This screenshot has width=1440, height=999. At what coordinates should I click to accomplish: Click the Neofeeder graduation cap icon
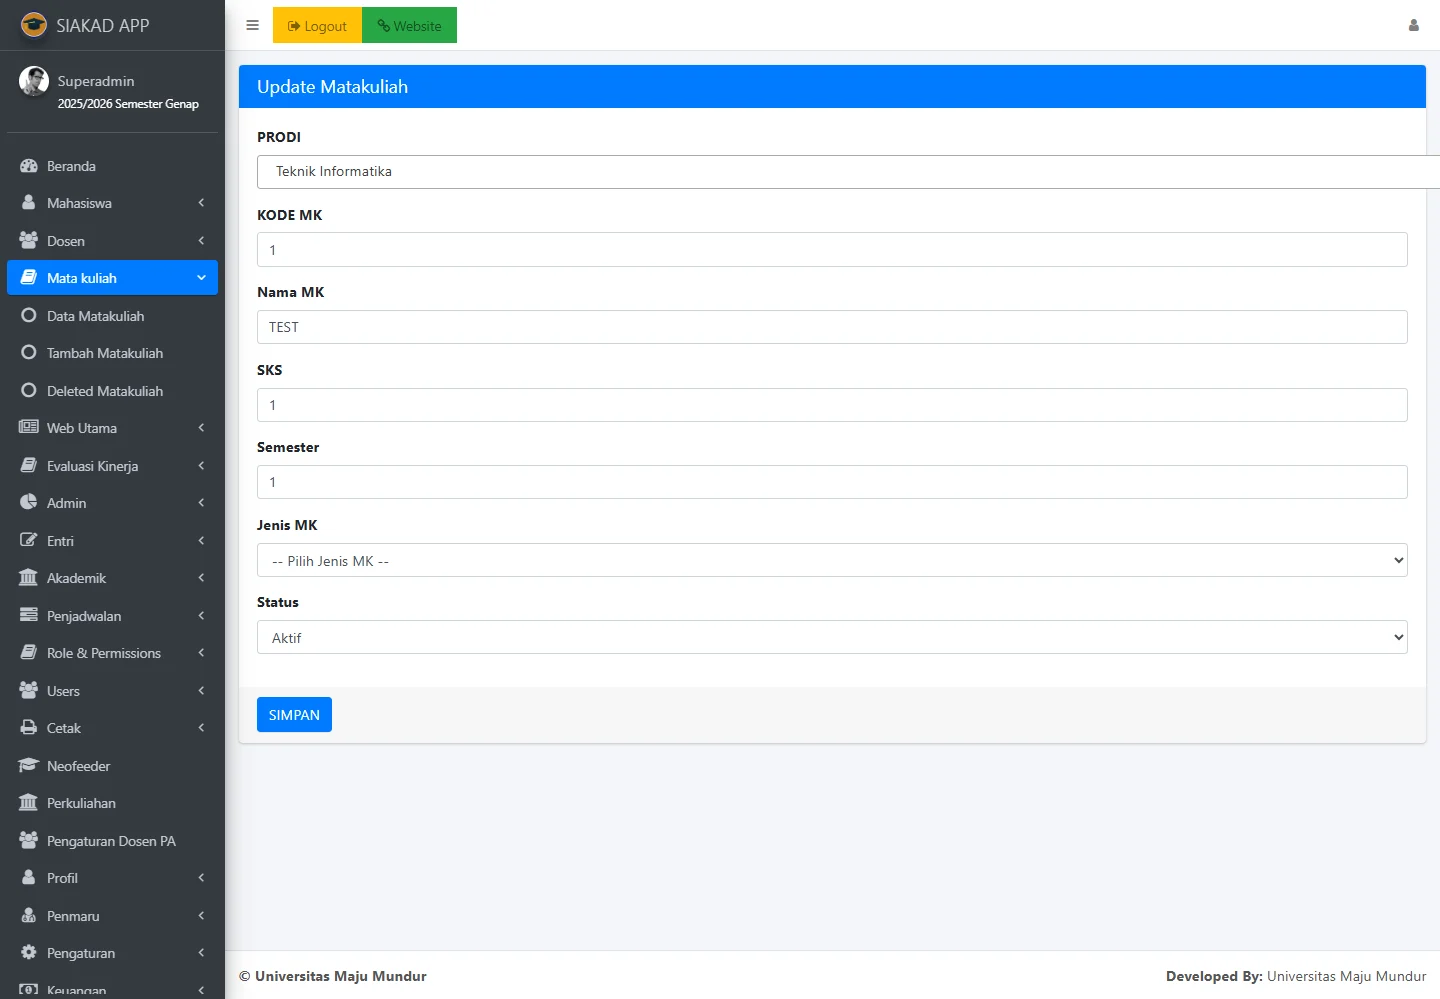[x=29, y=766]
